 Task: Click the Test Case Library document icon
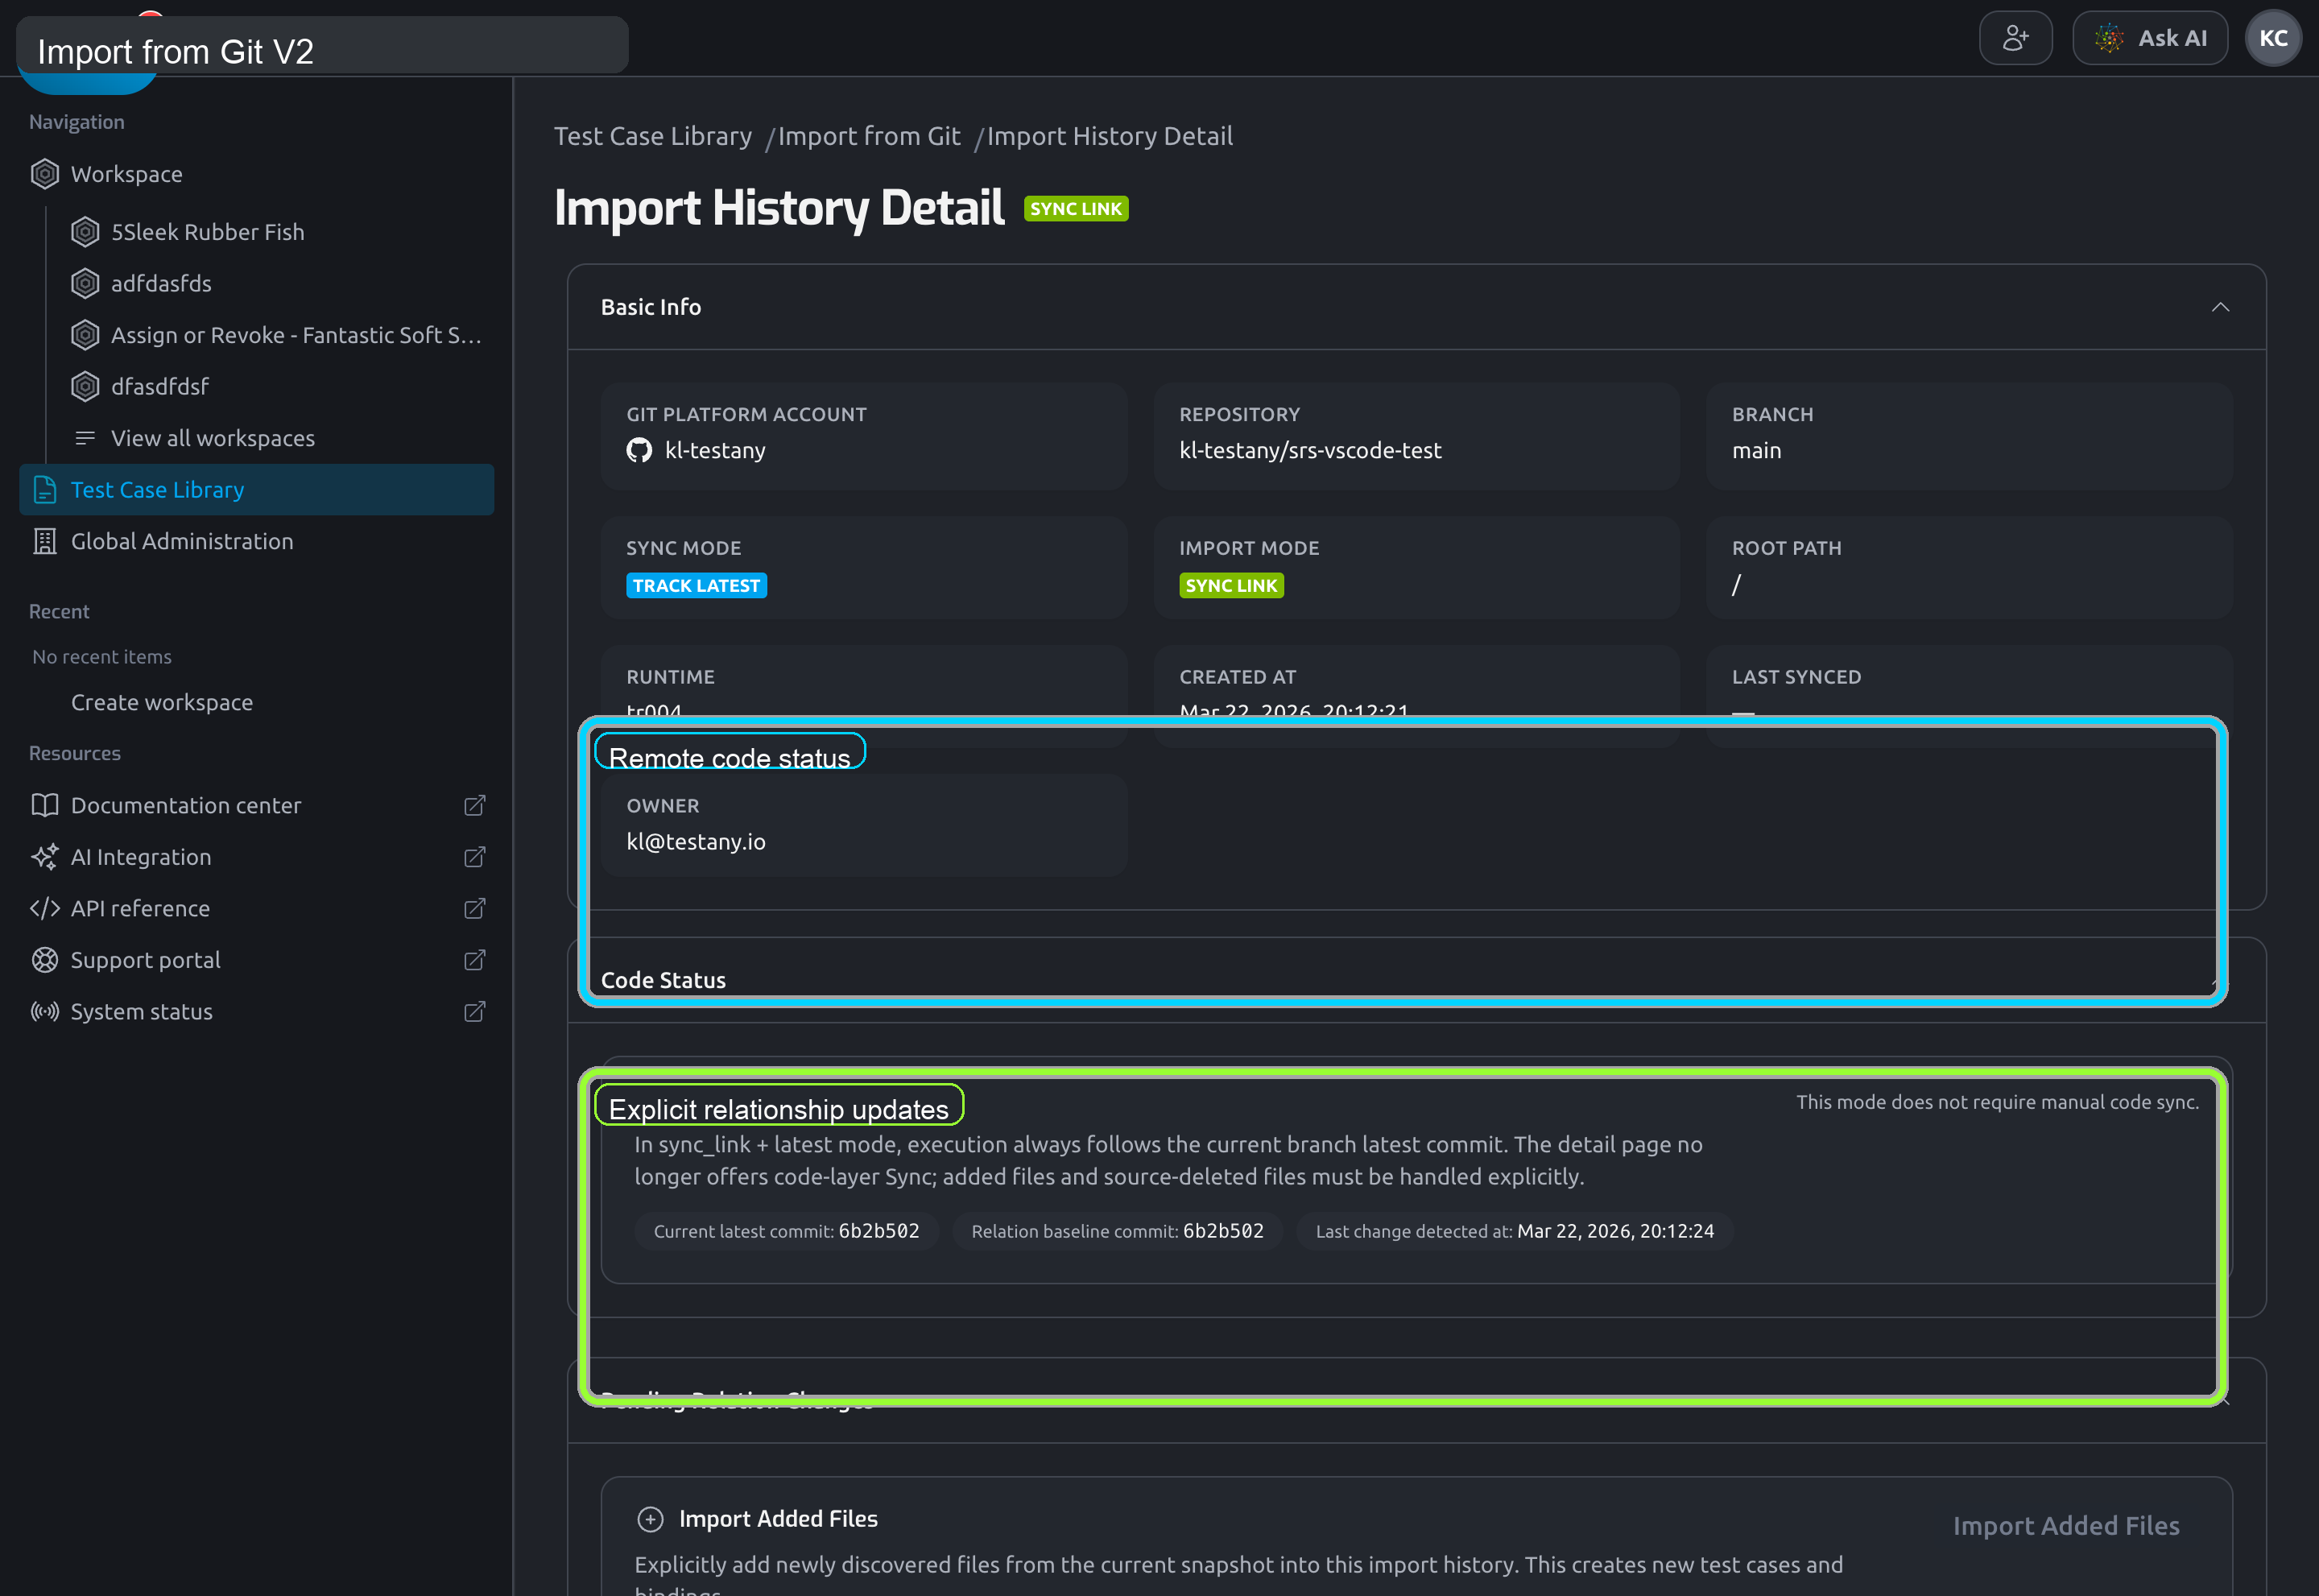(x=45, y=490)
